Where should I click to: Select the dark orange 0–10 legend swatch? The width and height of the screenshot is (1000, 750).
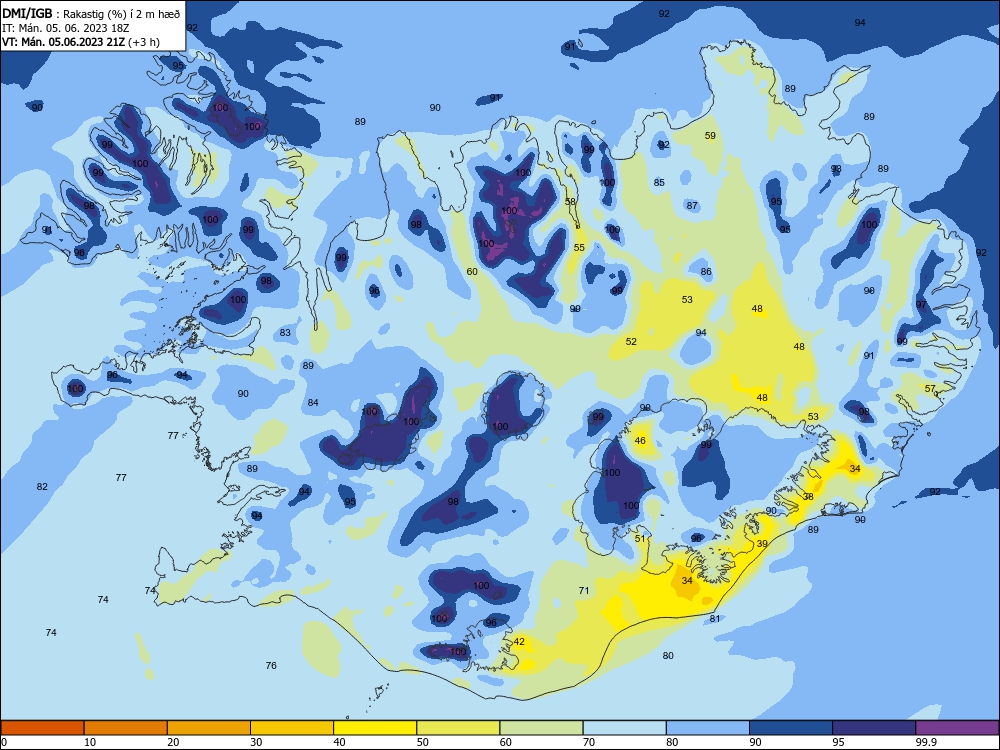[x=42, y=728]
